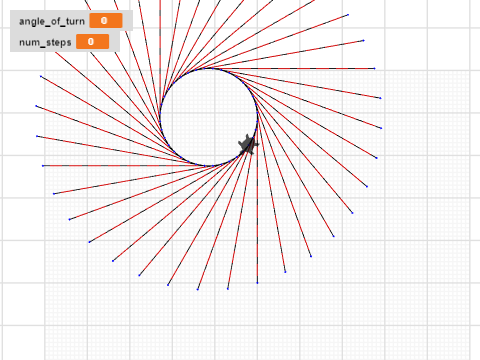Click the num_steps value 0
Image resolution: width=480 pixels, height=360 pixels.
tap(92, 42)
